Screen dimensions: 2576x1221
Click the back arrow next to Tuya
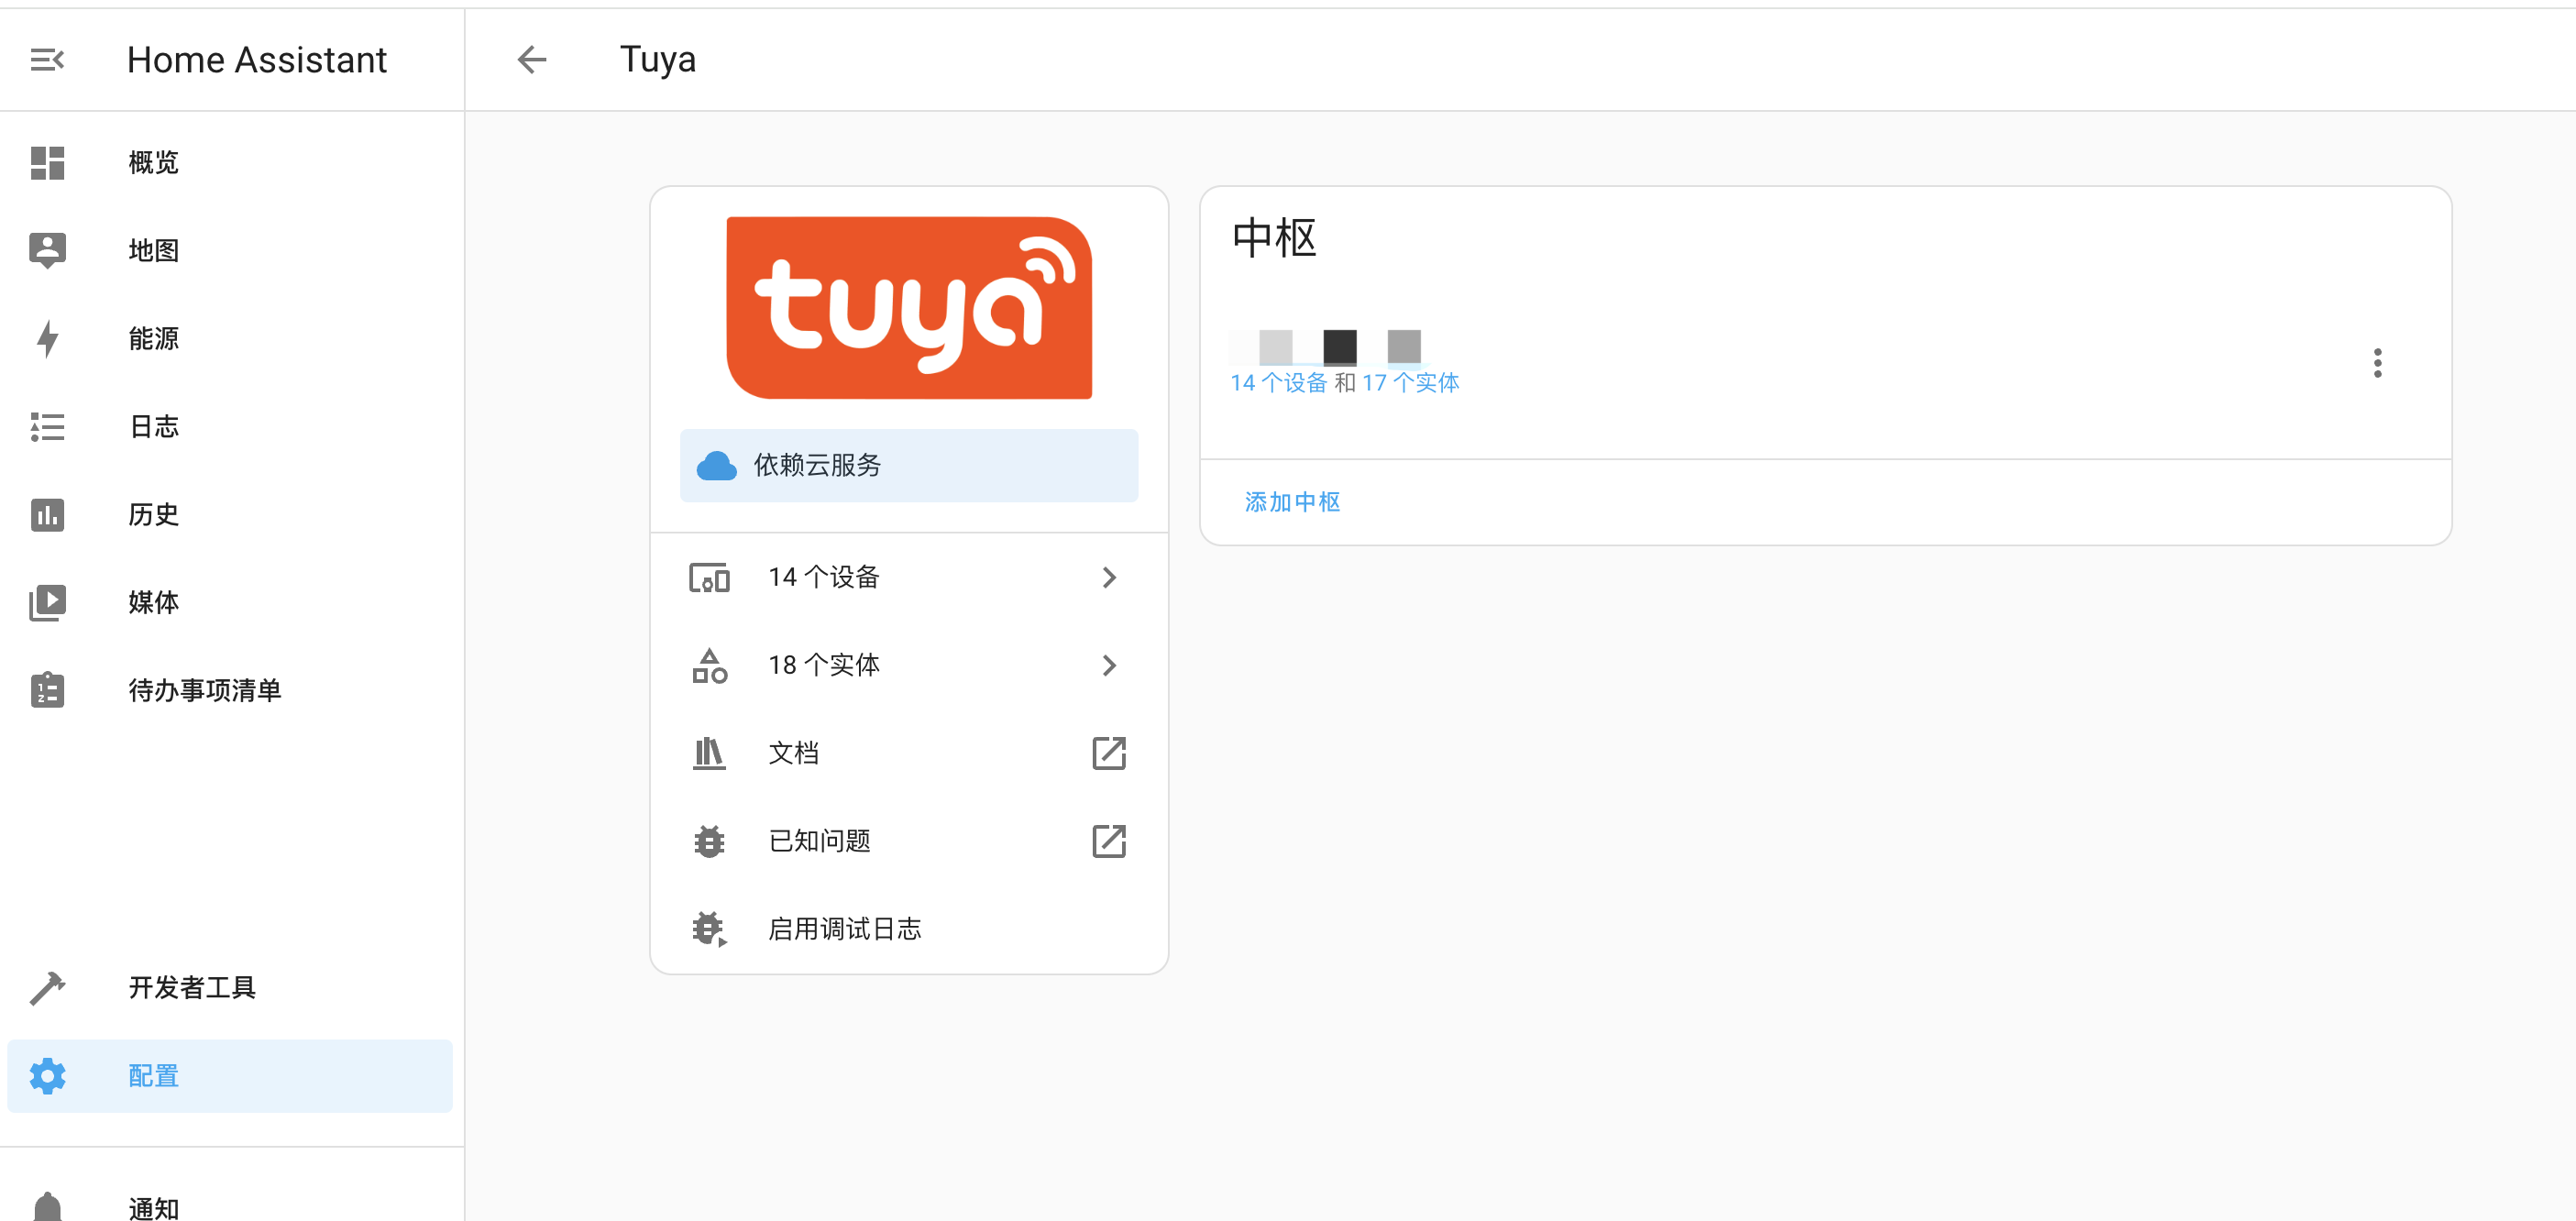coord(532,60)
